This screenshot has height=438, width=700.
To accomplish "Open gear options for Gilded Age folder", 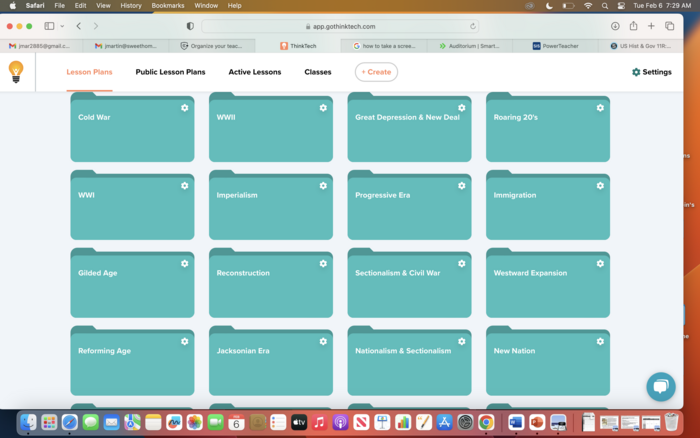I will coord(184,264).
